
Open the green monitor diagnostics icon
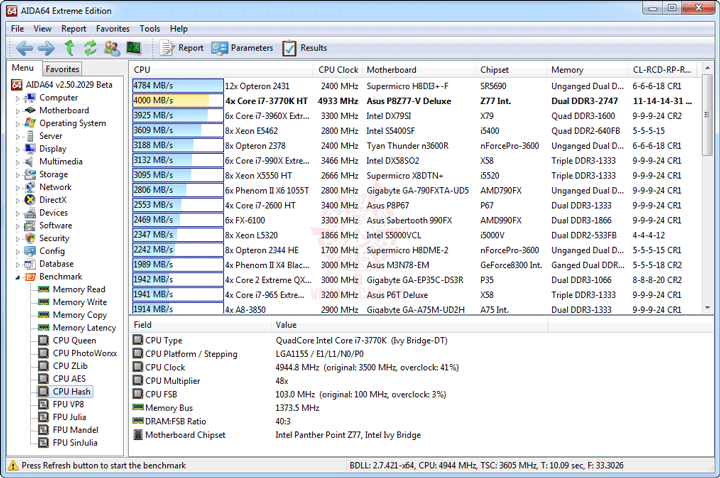point(134,48)
